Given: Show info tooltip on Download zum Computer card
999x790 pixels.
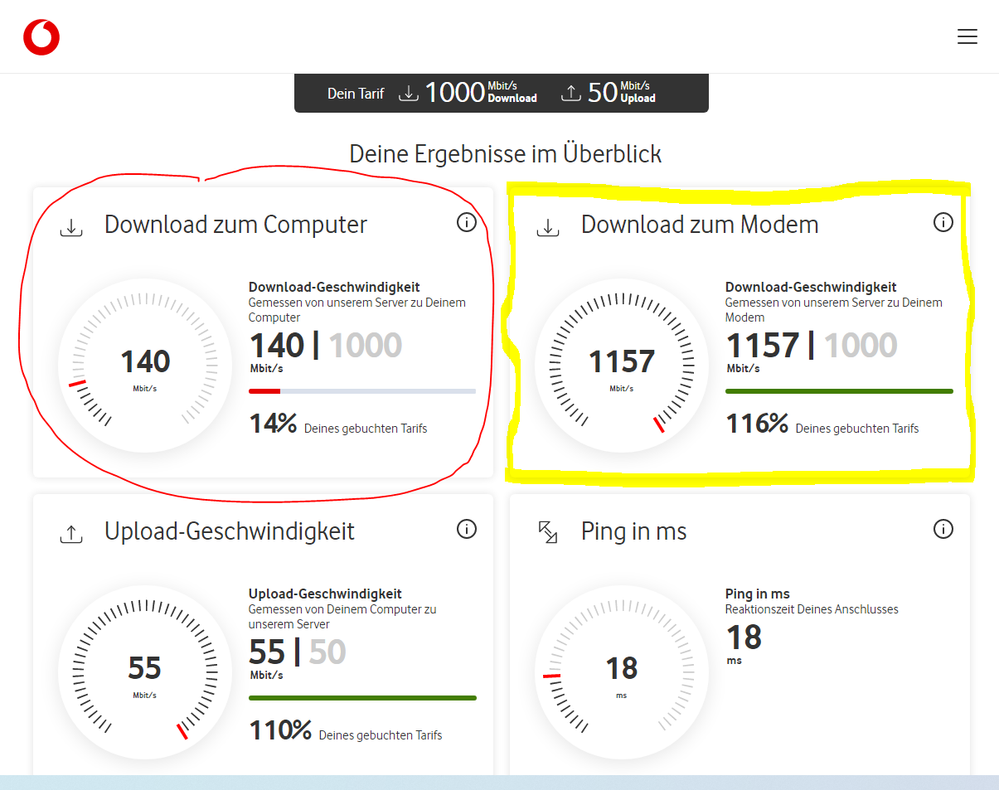Looking at the screenshot, I should [466, 222].
